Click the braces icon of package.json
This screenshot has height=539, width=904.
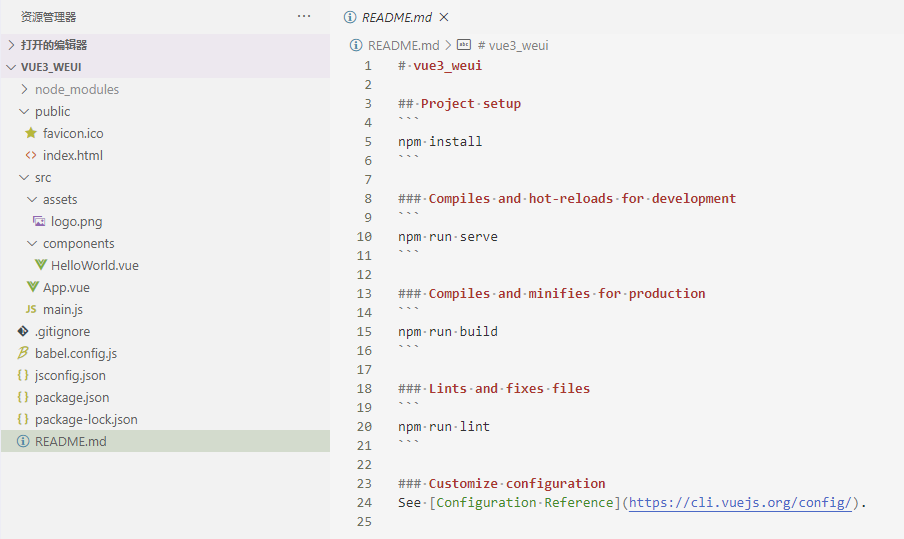23,397
